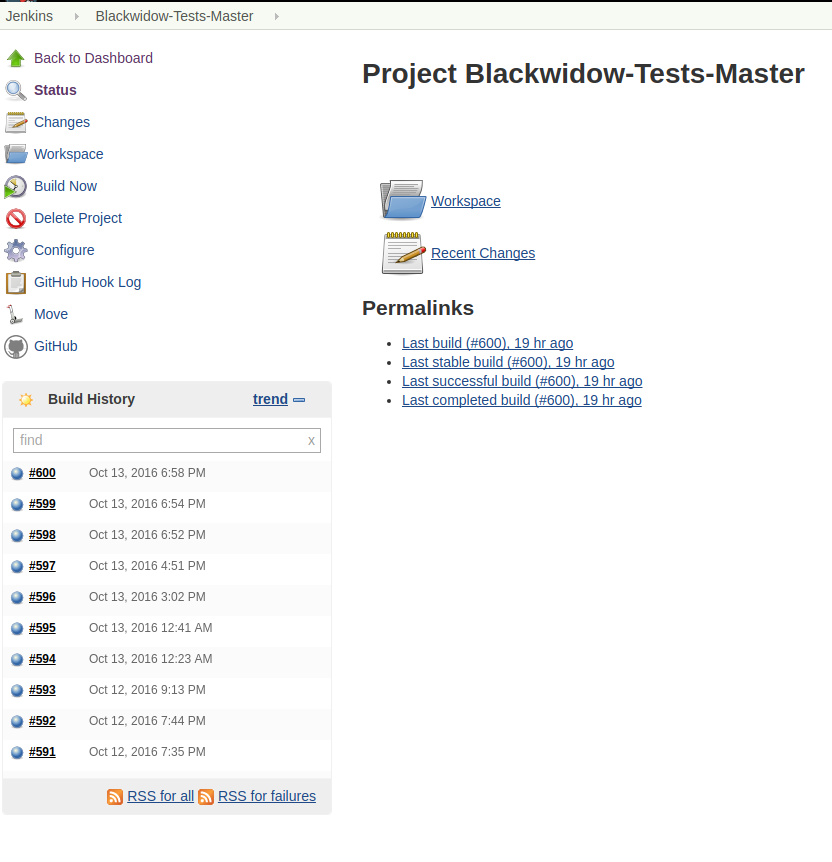Clear the find field with the x button
The image size is (832, 862).
click(x=311, y=441)
